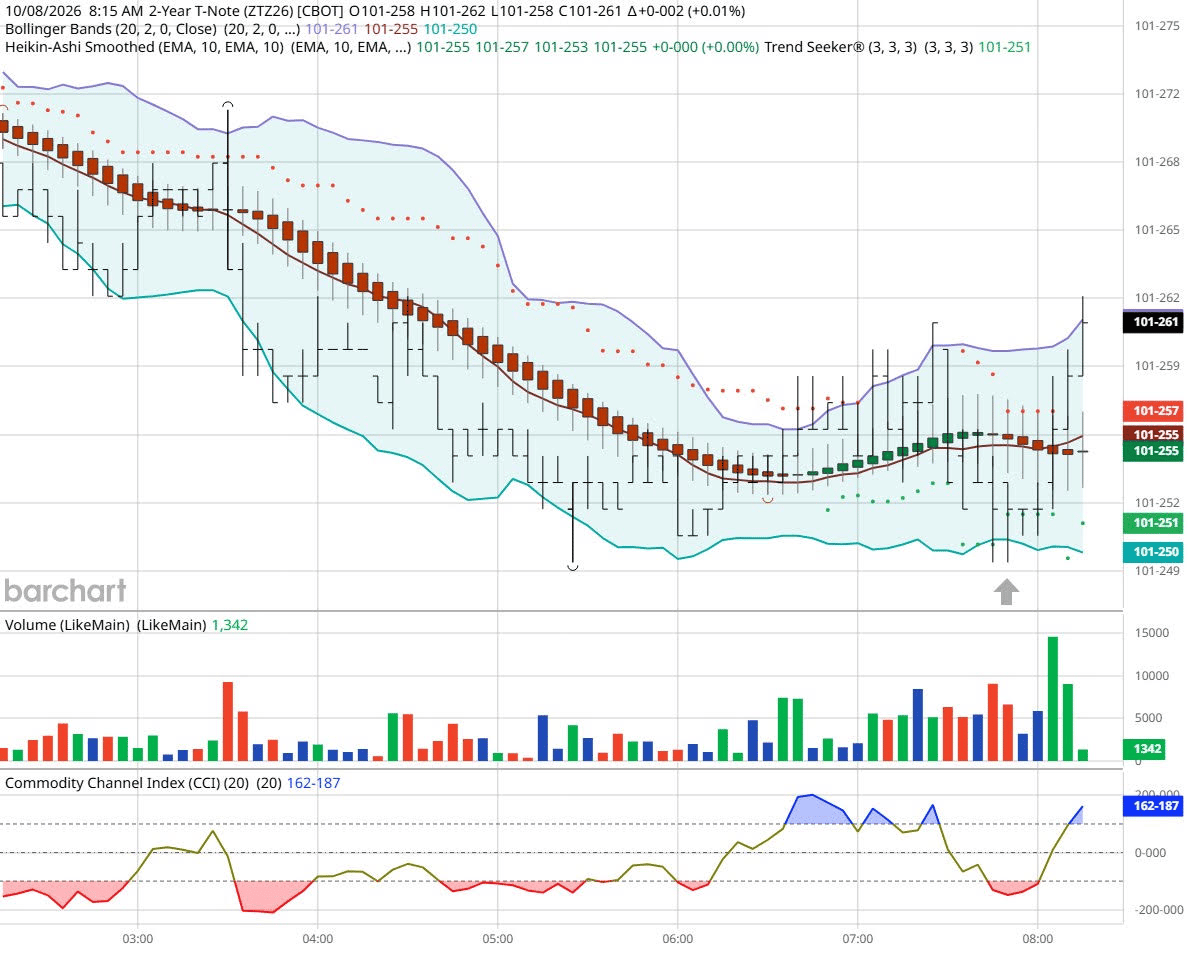Viewport: 1188px width, 953px height.
Task: Click the black 101-261 last price tag
Action: [x=1153, y=322]
